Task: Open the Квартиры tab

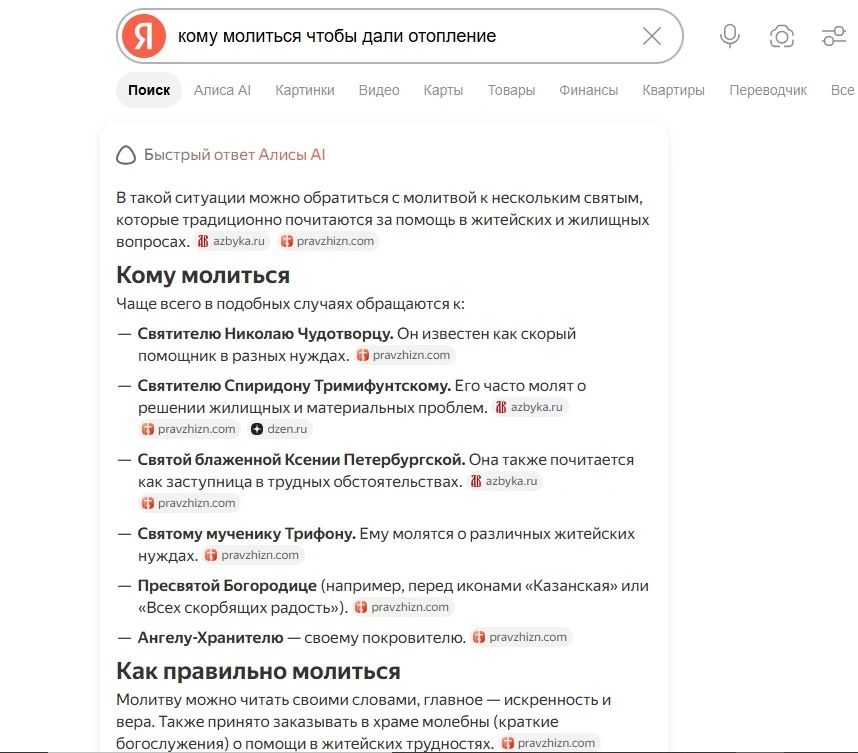Action: coord(673,90)
